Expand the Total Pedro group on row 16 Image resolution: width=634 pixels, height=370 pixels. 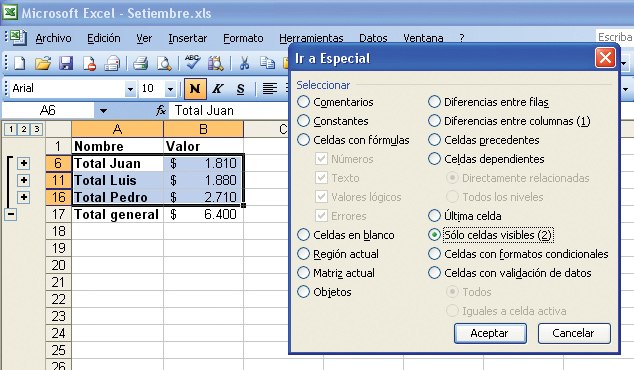point(24,197)
